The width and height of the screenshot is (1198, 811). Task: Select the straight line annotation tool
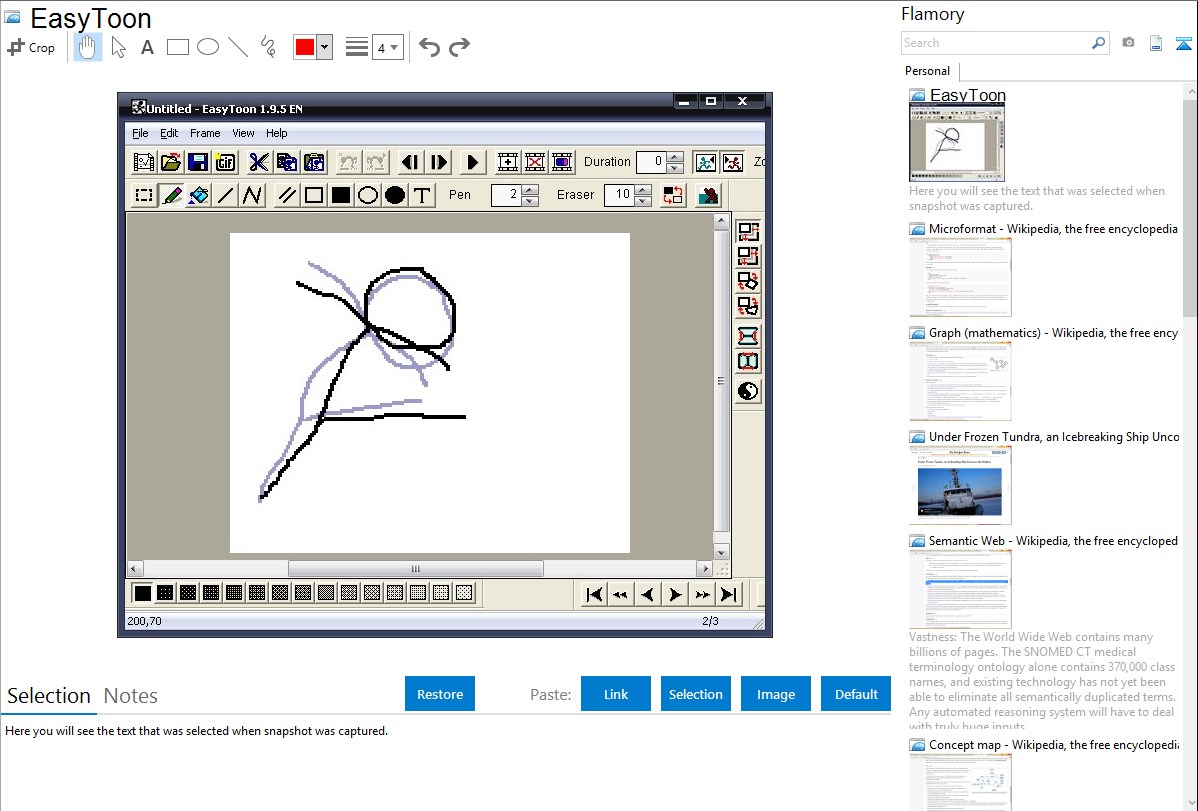[x=238, y=47]
